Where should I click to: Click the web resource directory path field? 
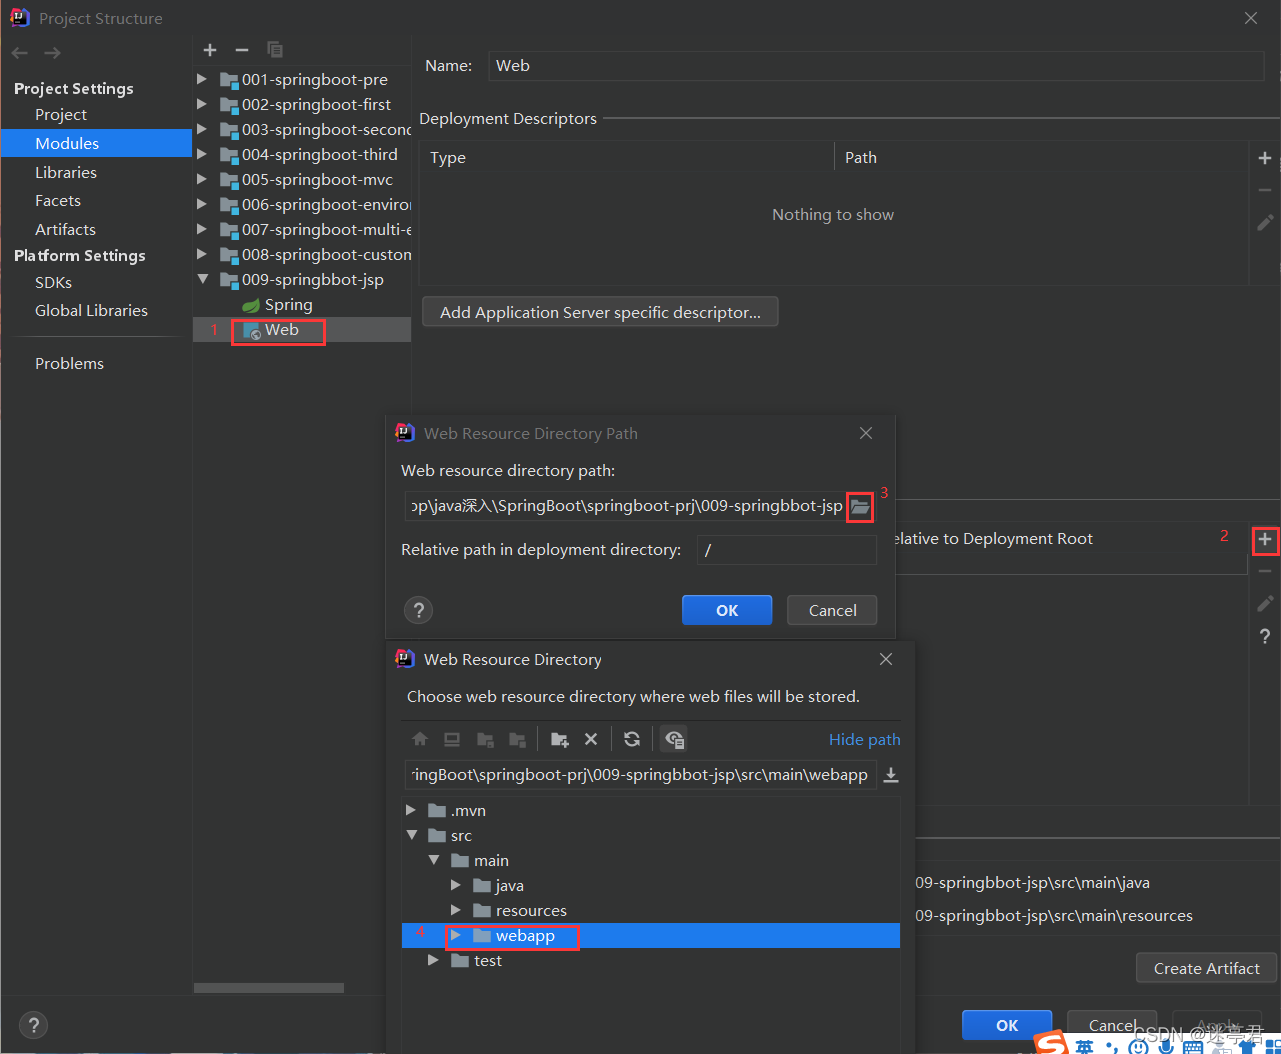(625, 506)
